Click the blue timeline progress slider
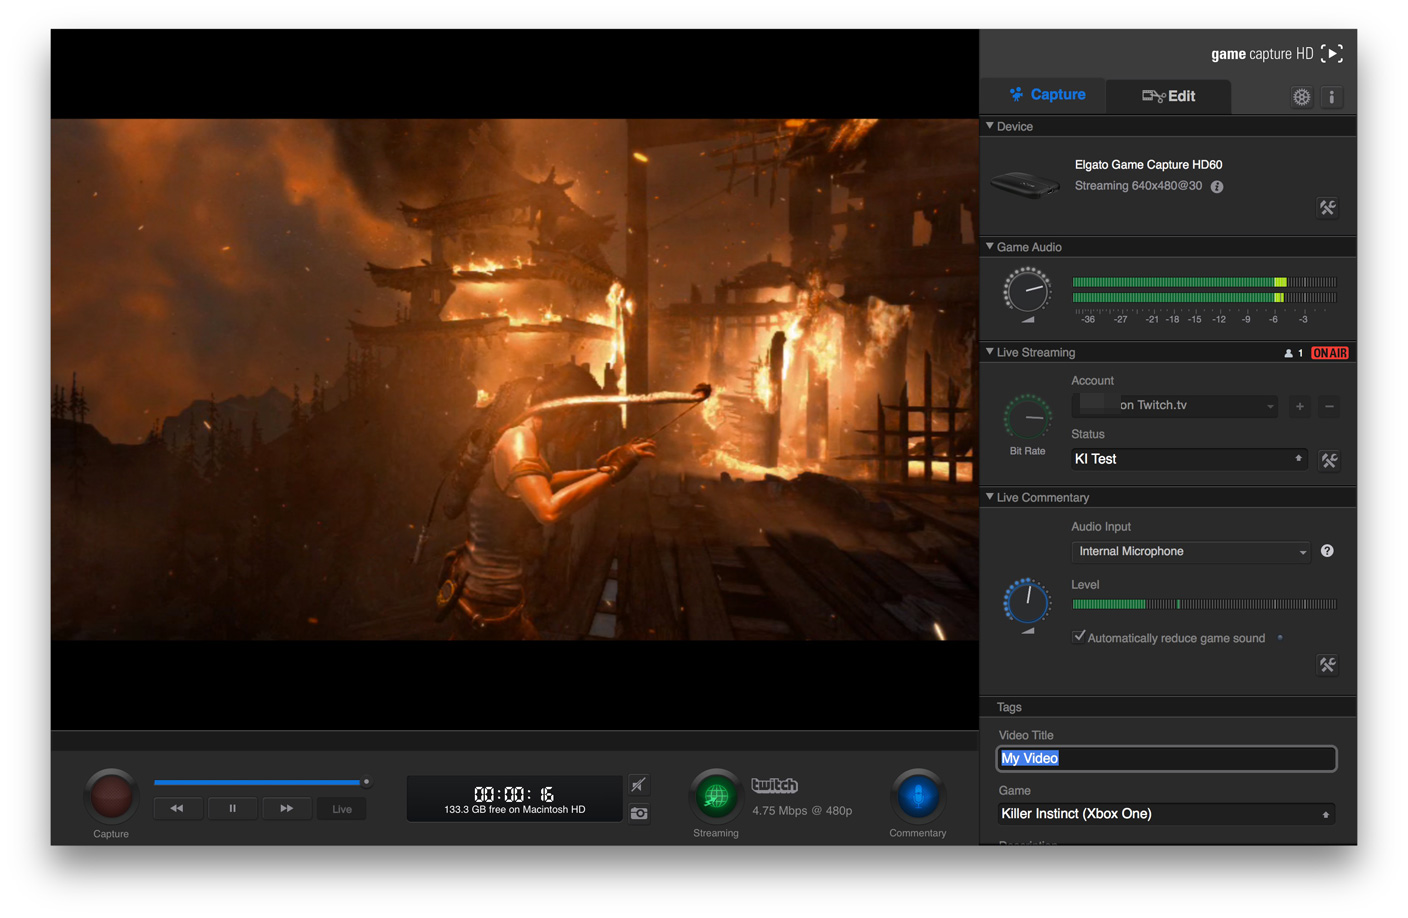 258,782
